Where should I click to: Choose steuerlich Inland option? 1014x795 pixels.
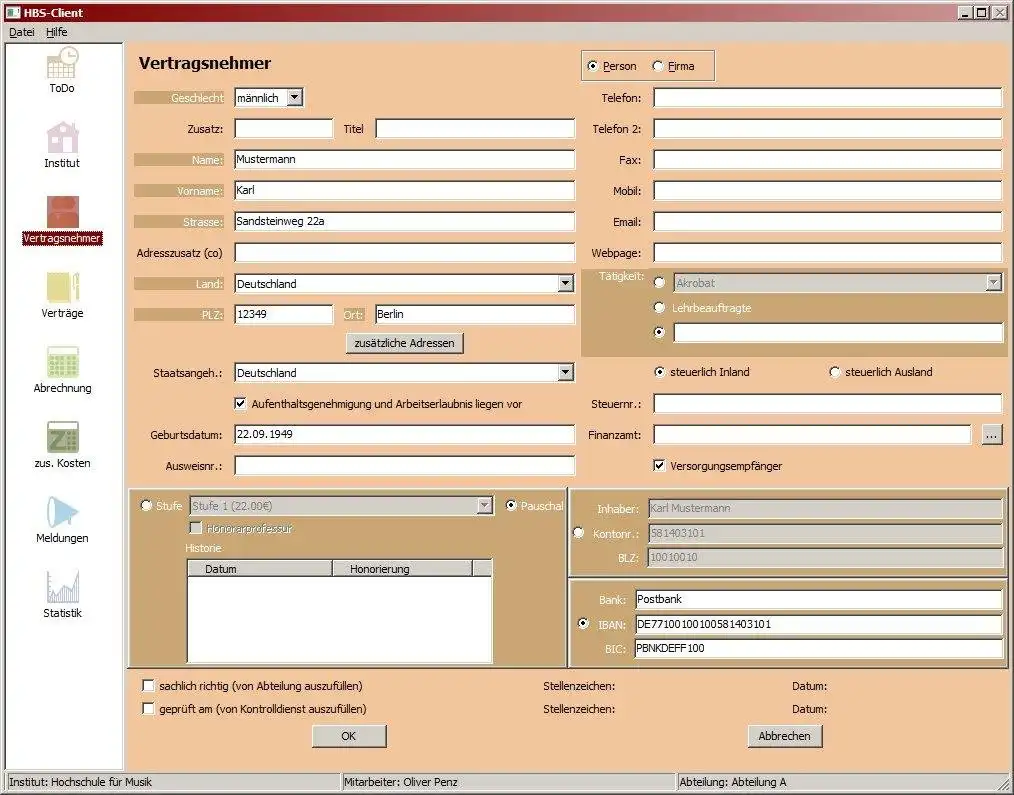pyautogui.click(x=659, y=372)
